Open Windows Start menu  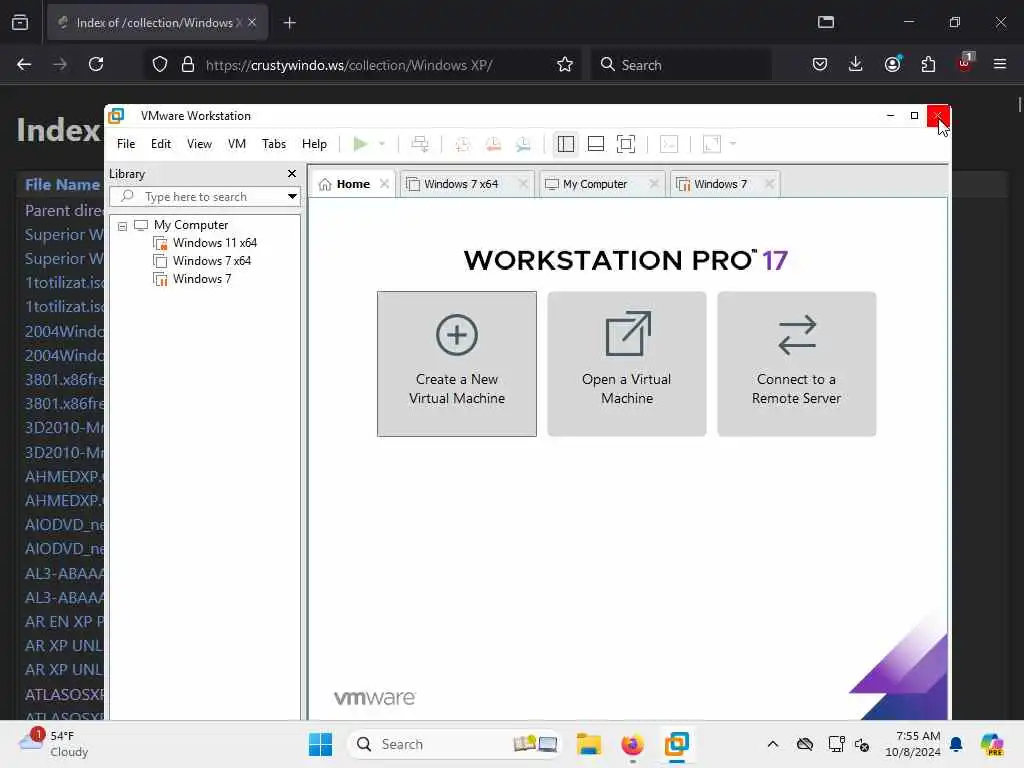click(x=320, y=744)
